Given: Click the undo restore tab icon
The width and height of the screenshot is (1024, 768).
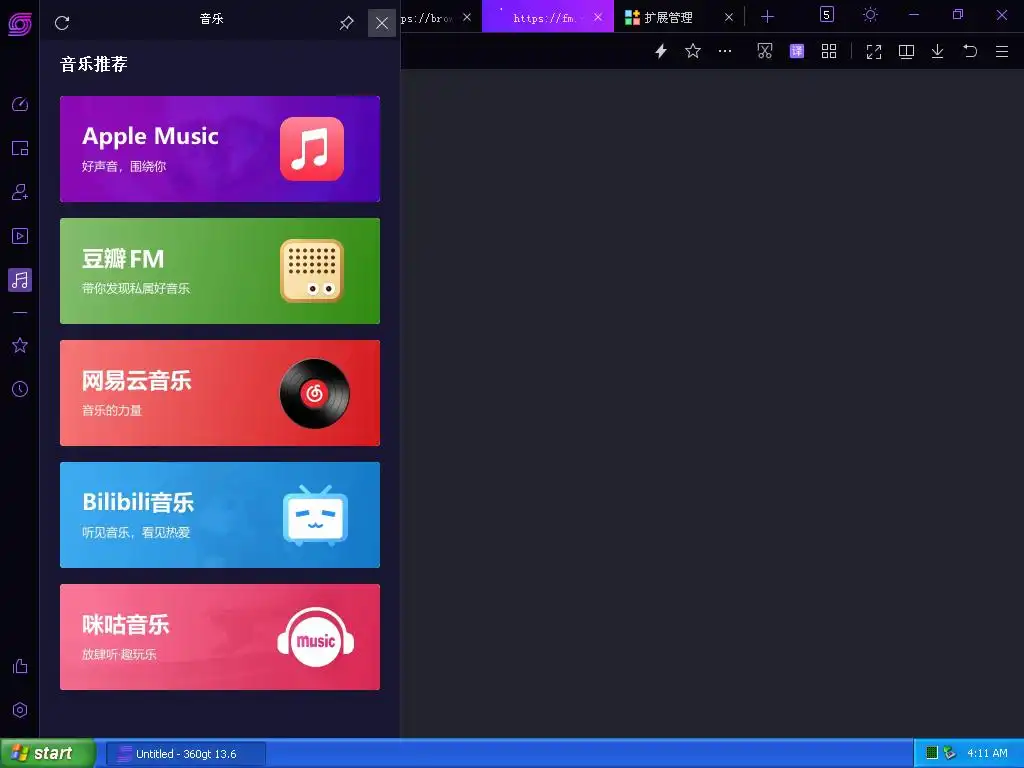Looking at the screenshot, I should [x=970, y=51].
